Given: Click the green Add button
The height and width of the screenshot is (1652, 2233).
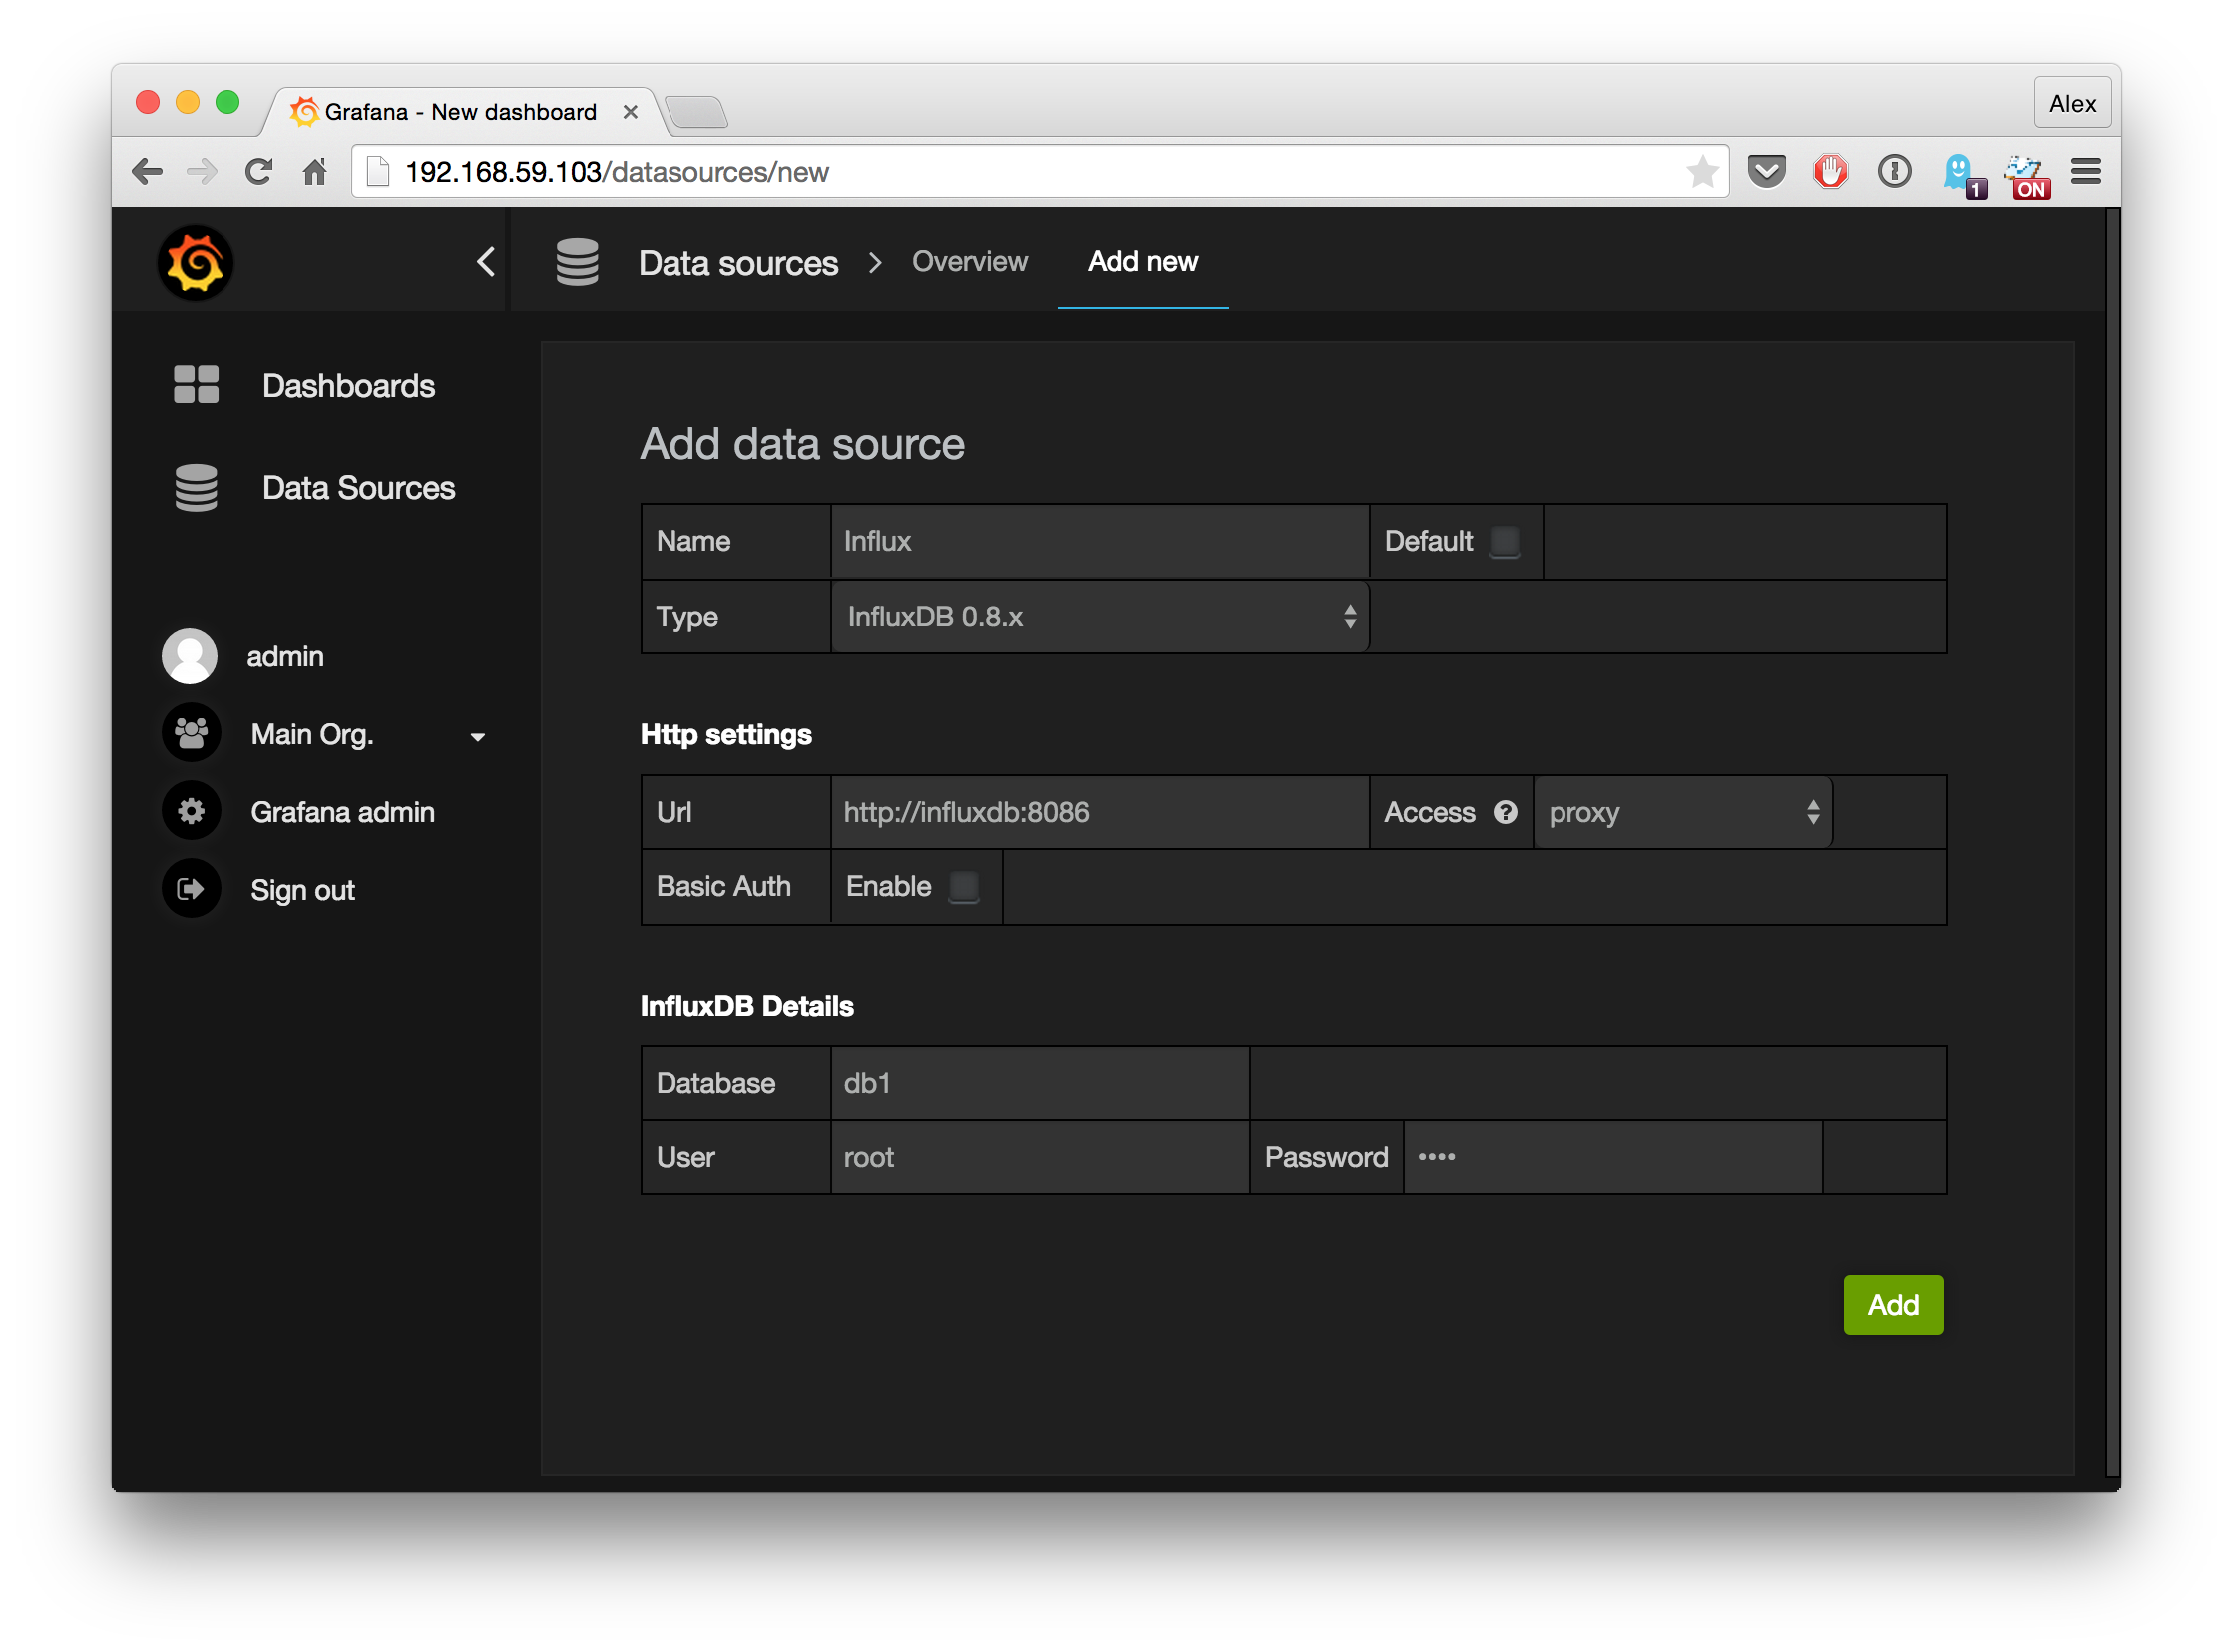Looking at the screenshot, I should (1892, 1303).
